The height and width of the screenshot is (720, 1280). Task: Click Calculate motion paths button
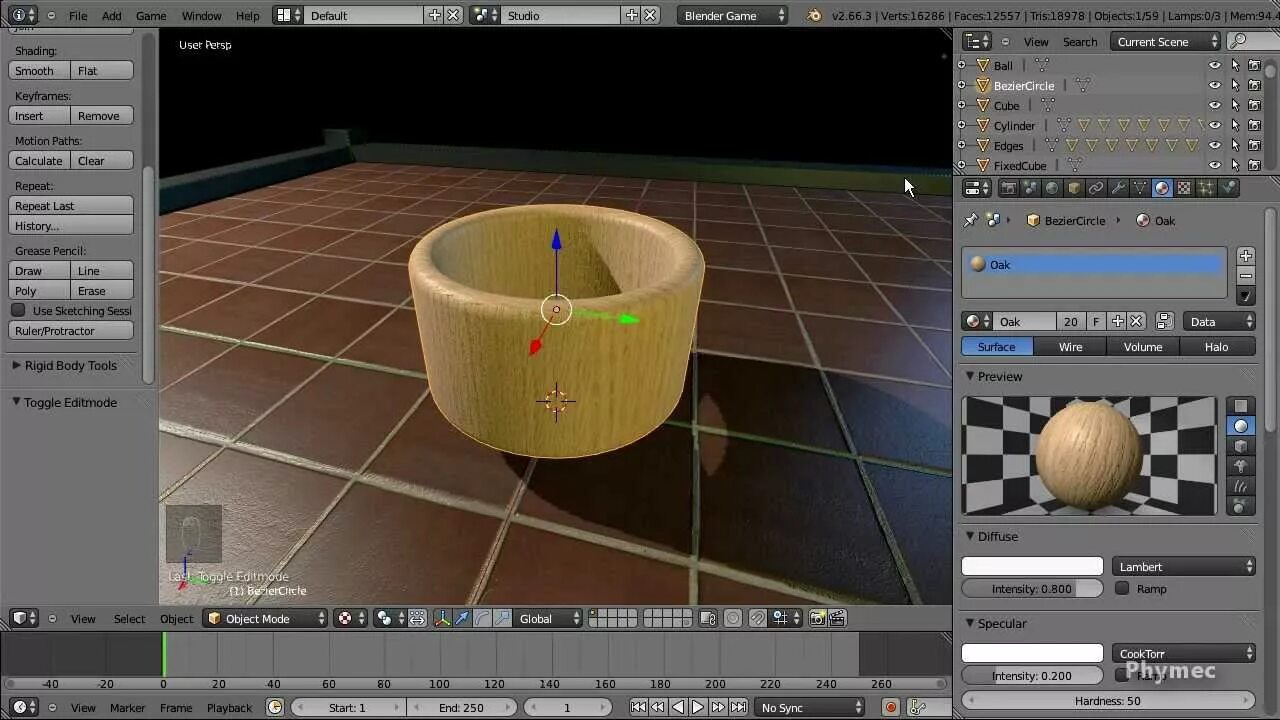pyautogui.click(x=39, y=160)
